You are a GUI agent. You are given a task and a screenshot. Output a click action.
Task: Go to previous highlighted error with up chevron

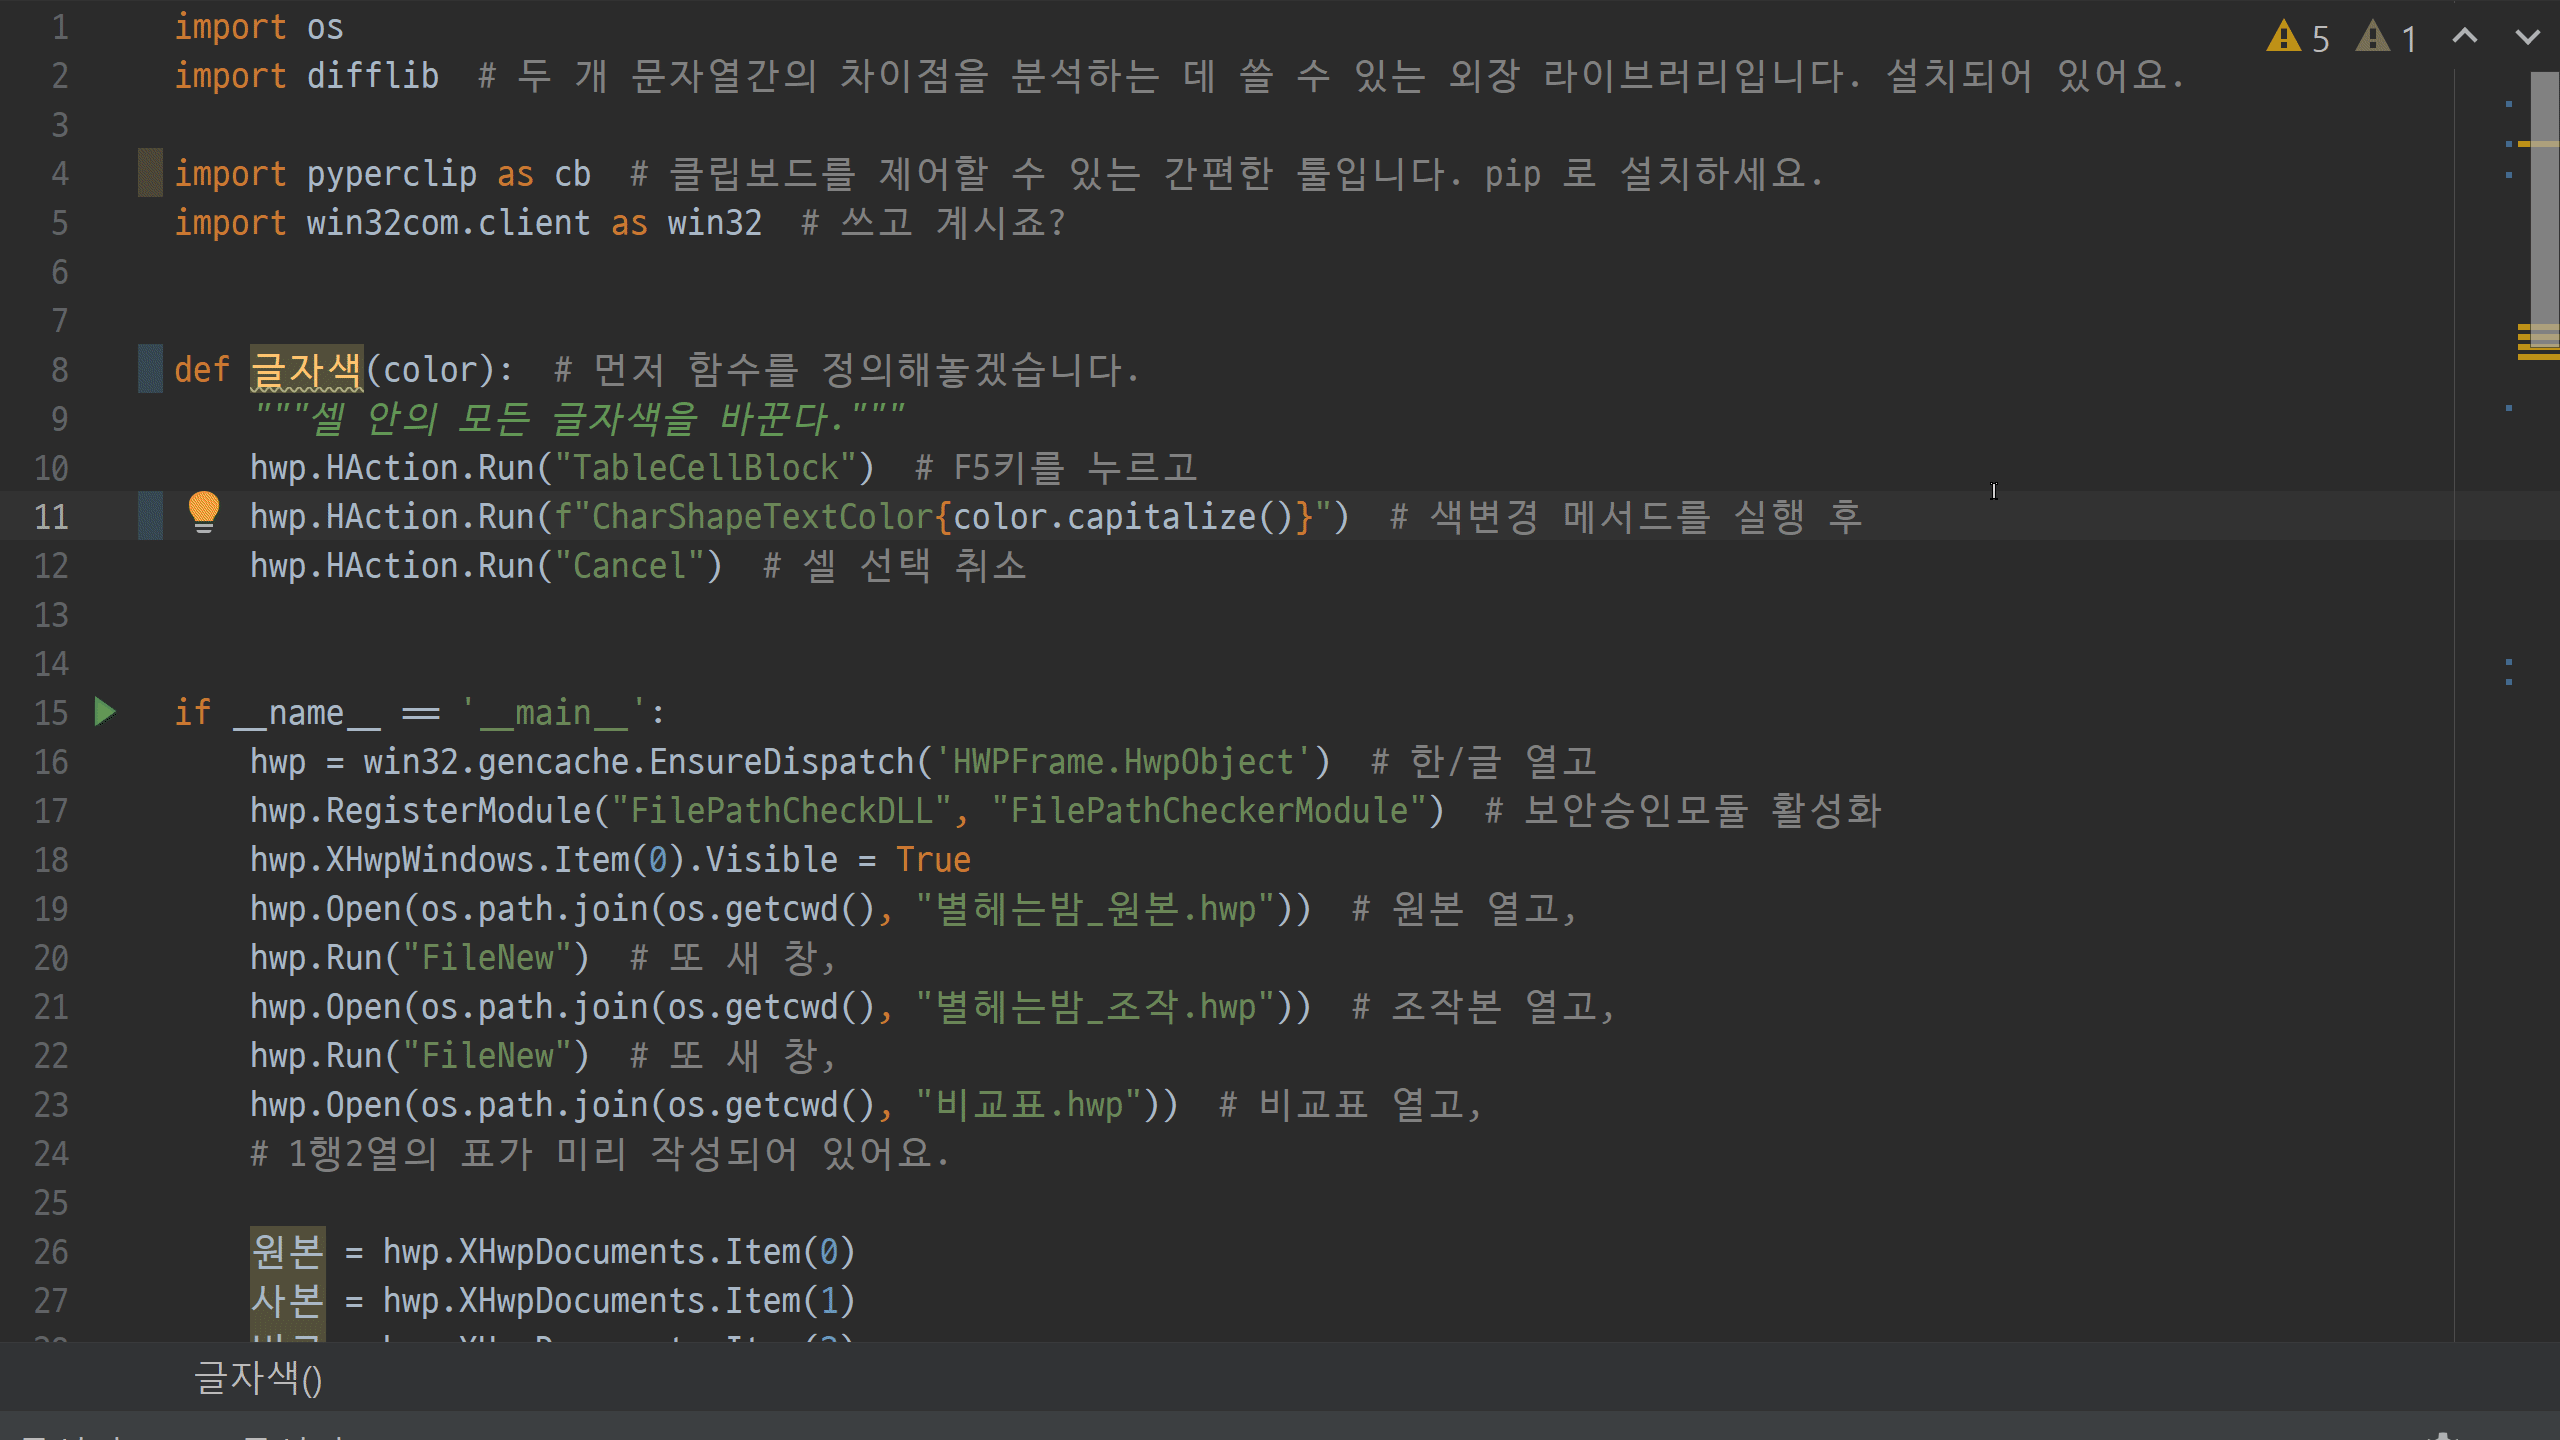tap(2465, 37)
